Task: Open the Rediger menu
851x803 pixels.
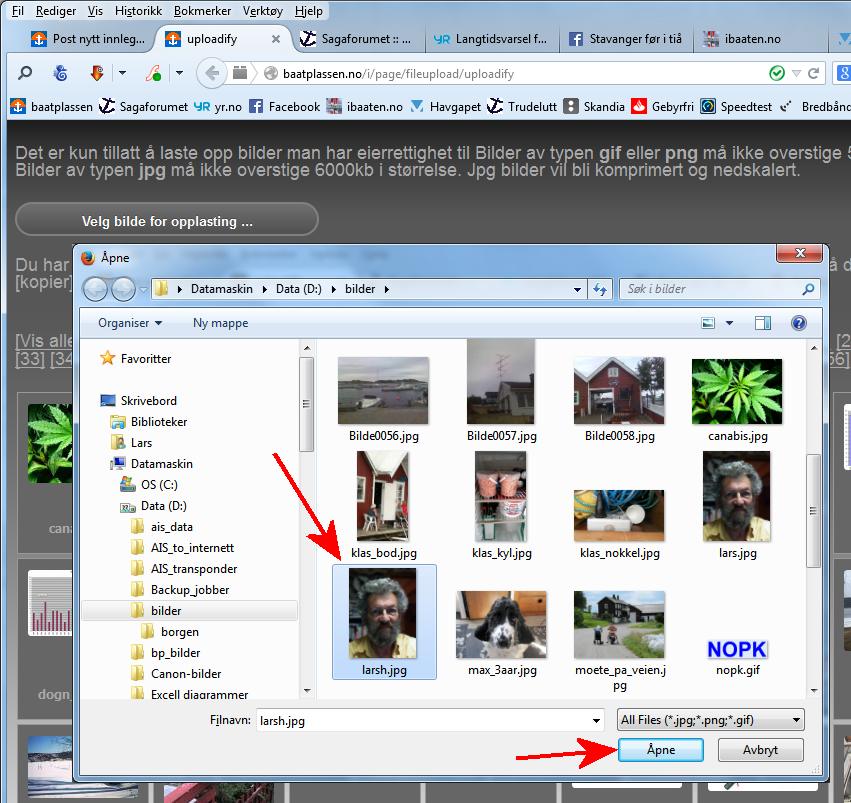Action: pos(55,11)
